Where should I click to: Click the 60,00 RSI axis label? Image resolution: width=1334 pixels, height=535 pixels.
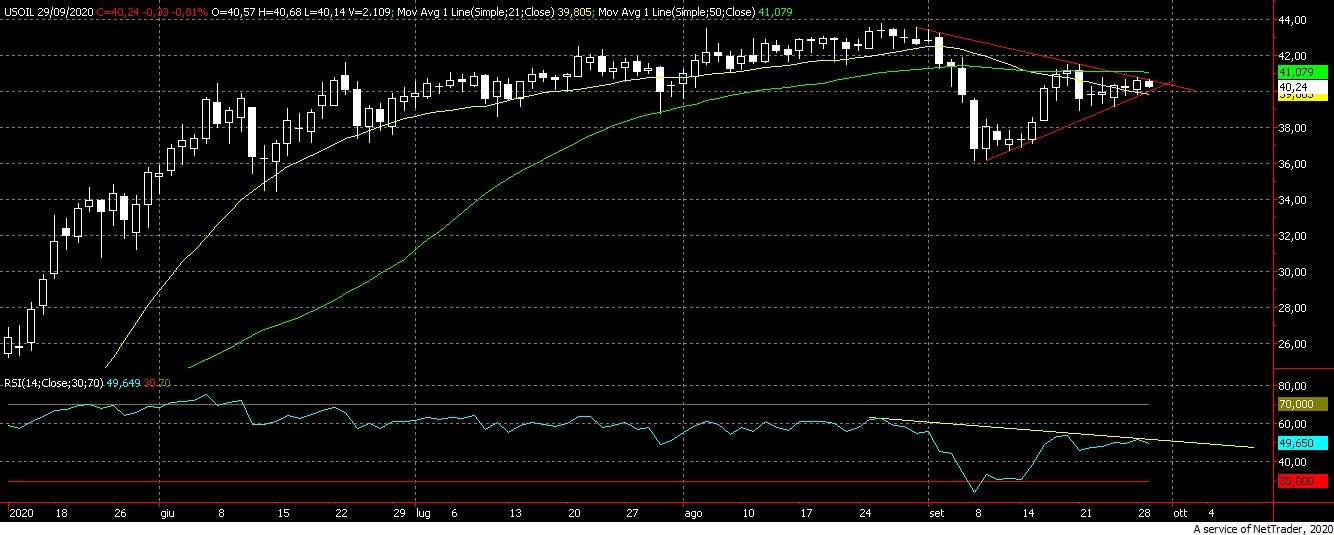(x=1293, y=424)
